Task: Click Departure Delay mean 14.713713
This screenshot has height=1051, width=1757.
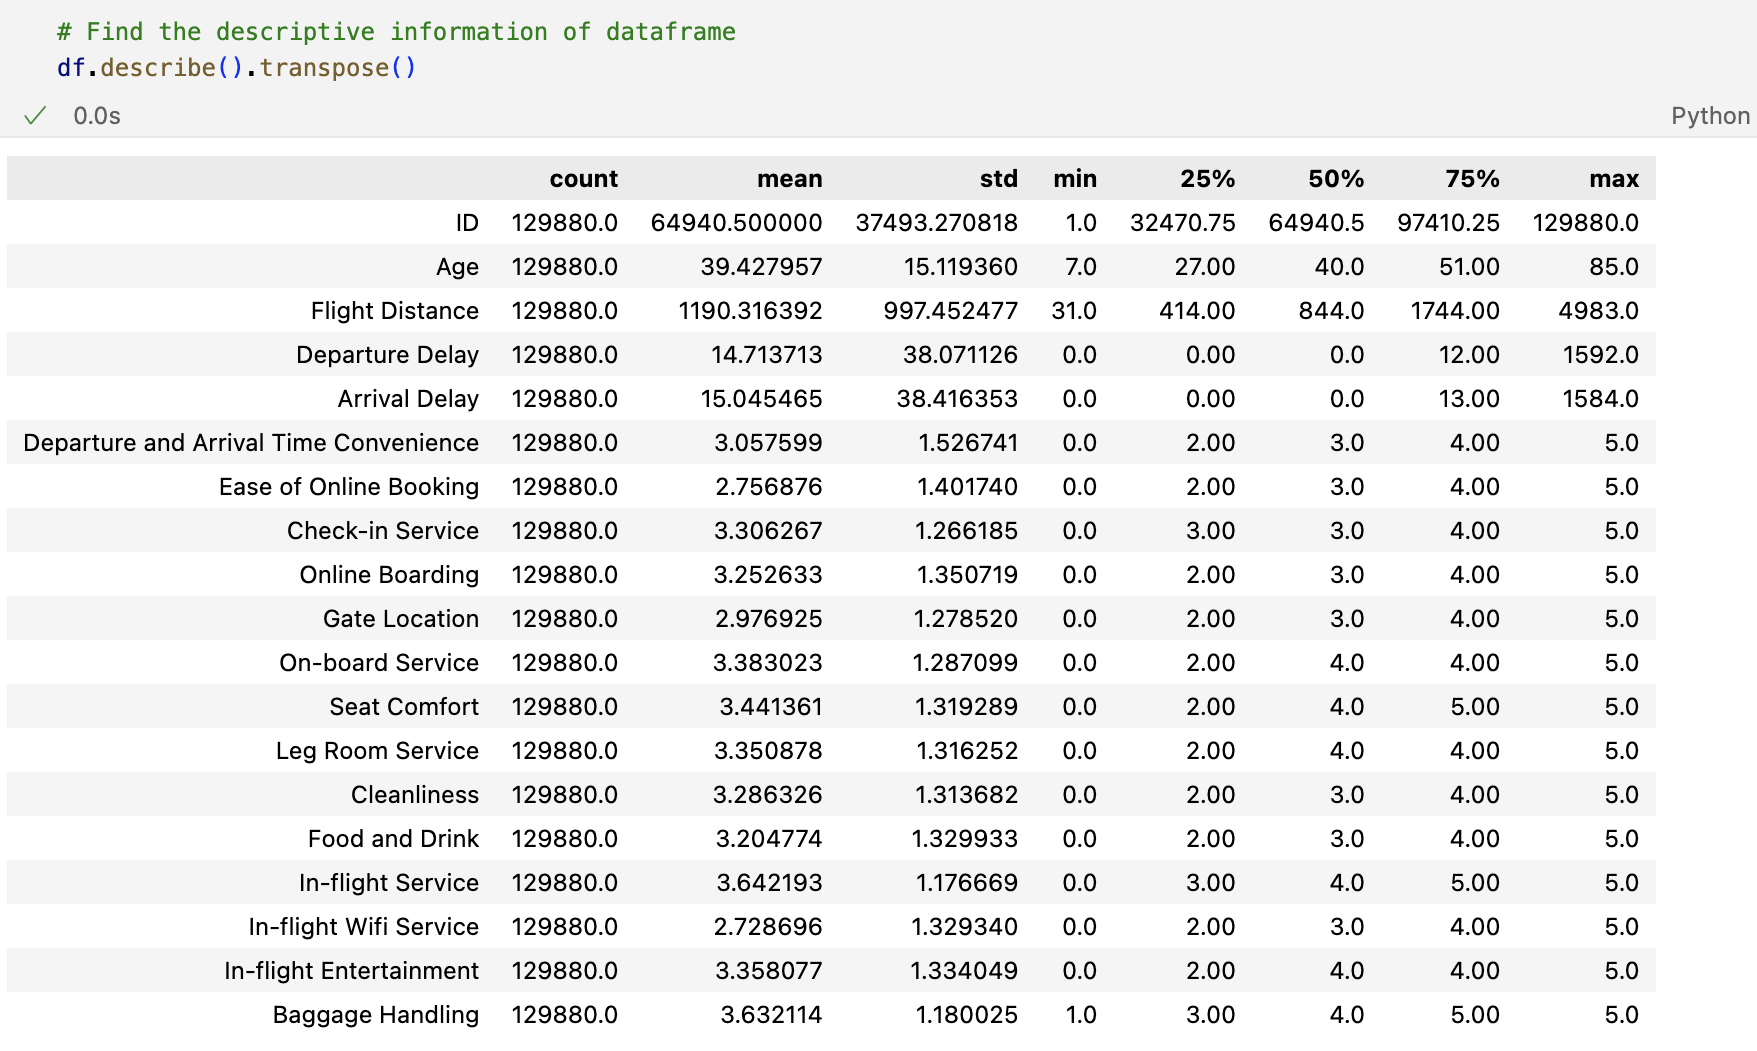Action: pyautogui.click(x=766, y=355)
